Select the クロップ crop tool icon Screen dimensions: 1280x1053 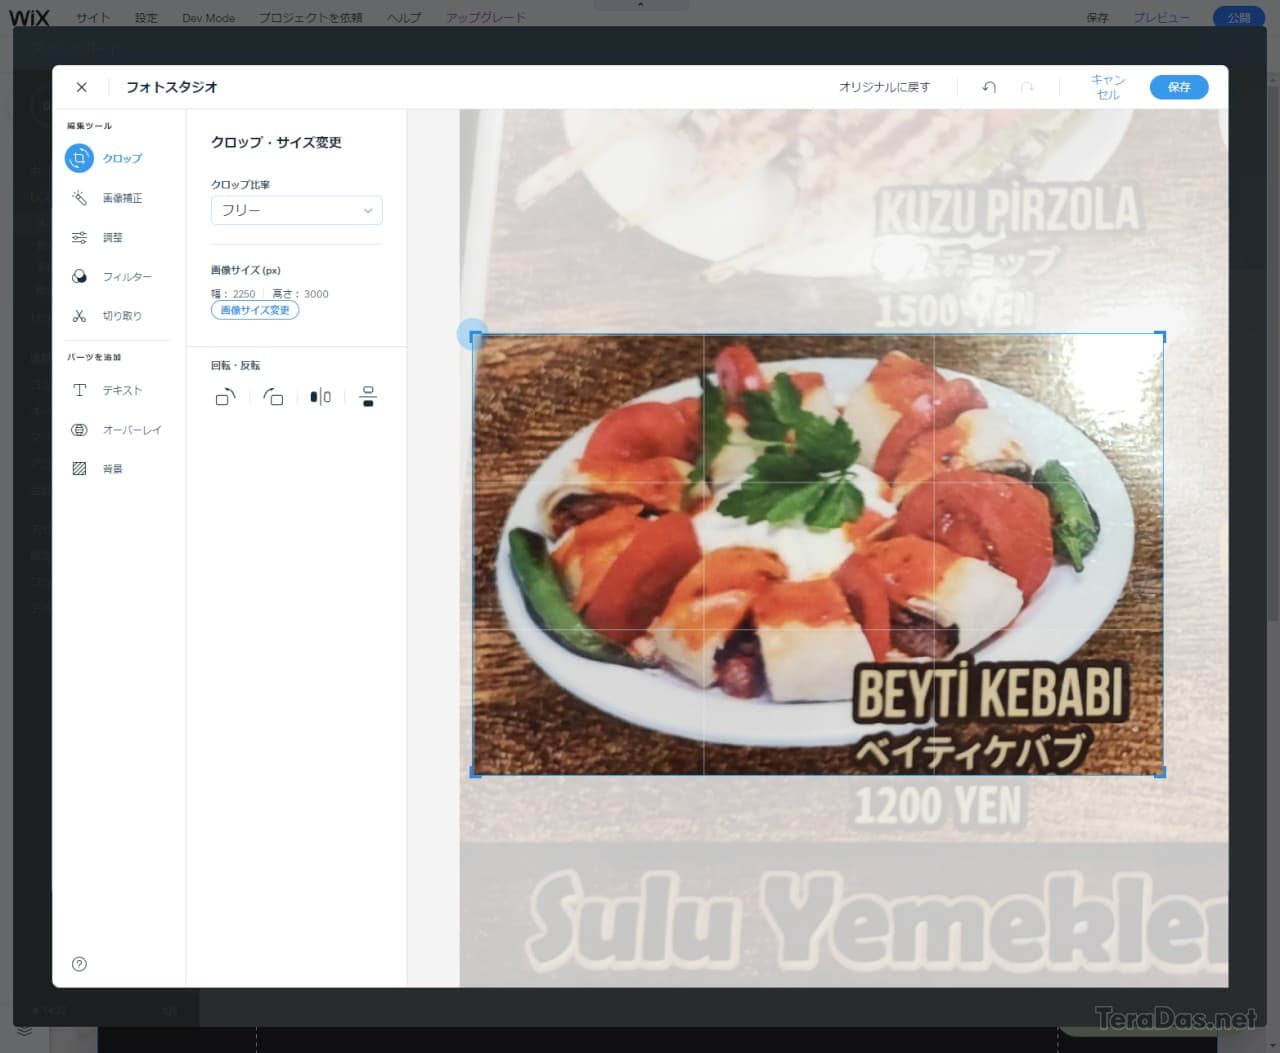pyautogui.click(x=79, y=158)
